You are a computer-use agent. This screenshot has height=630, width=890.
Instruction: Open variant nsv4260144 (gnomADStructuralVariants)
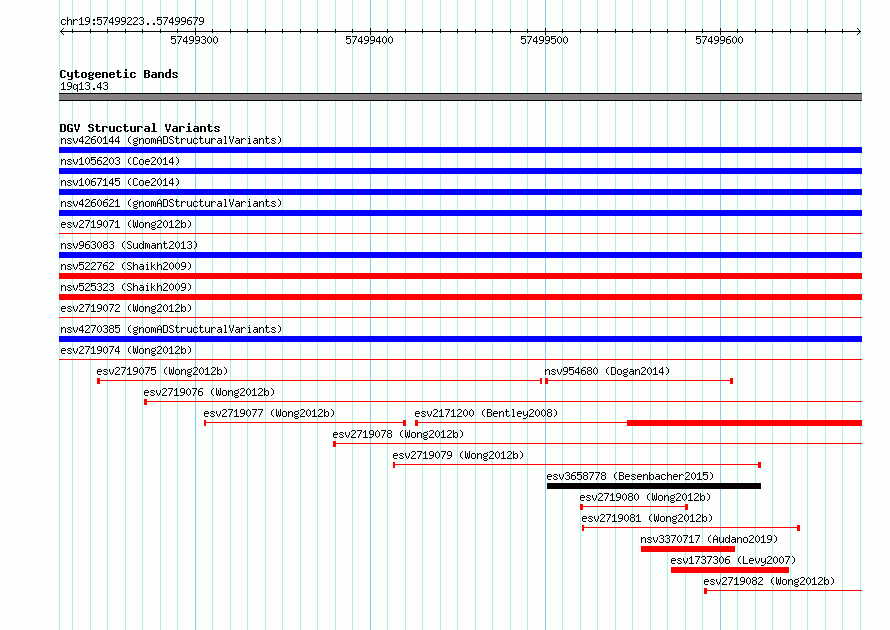click(x=171, y=140)
